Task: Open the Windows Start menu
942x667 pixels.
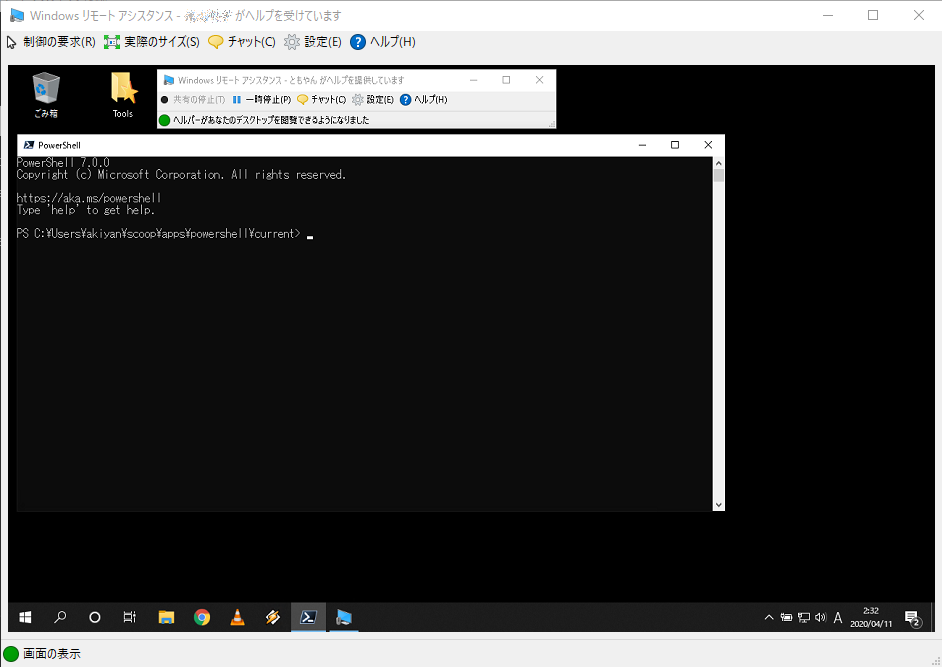Action: point(25,617)
